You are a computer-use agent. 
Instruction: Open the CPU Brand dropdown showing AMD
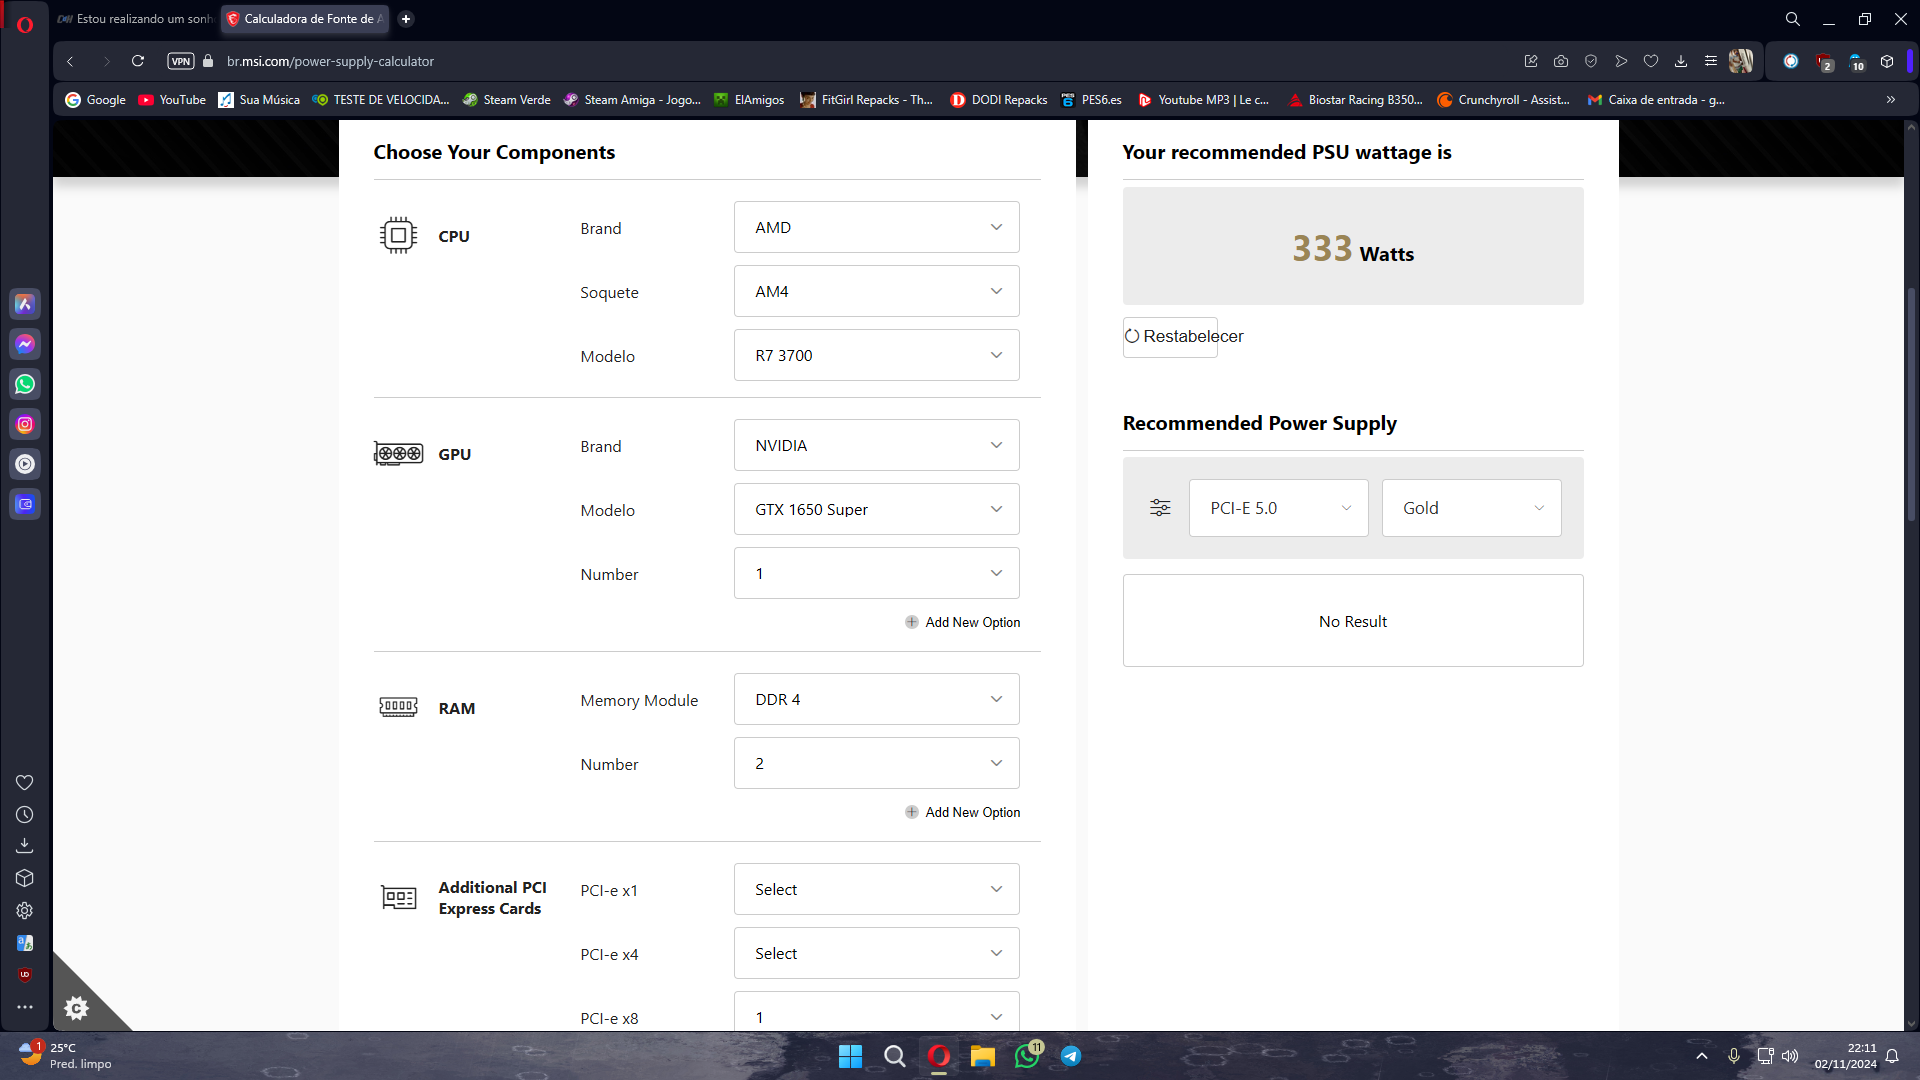point(877,227)
